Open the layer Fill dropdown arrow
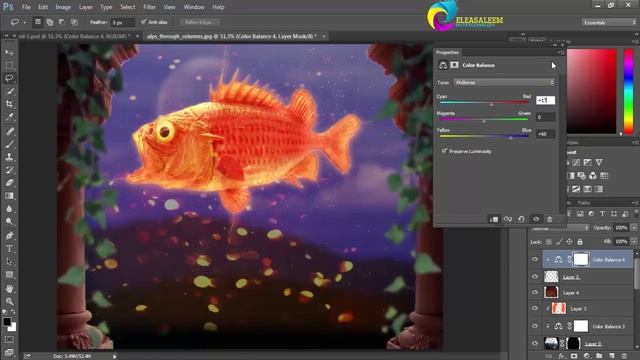Image resolution: width=640 pixels, height=360 pixels. [x=634, y=242]
